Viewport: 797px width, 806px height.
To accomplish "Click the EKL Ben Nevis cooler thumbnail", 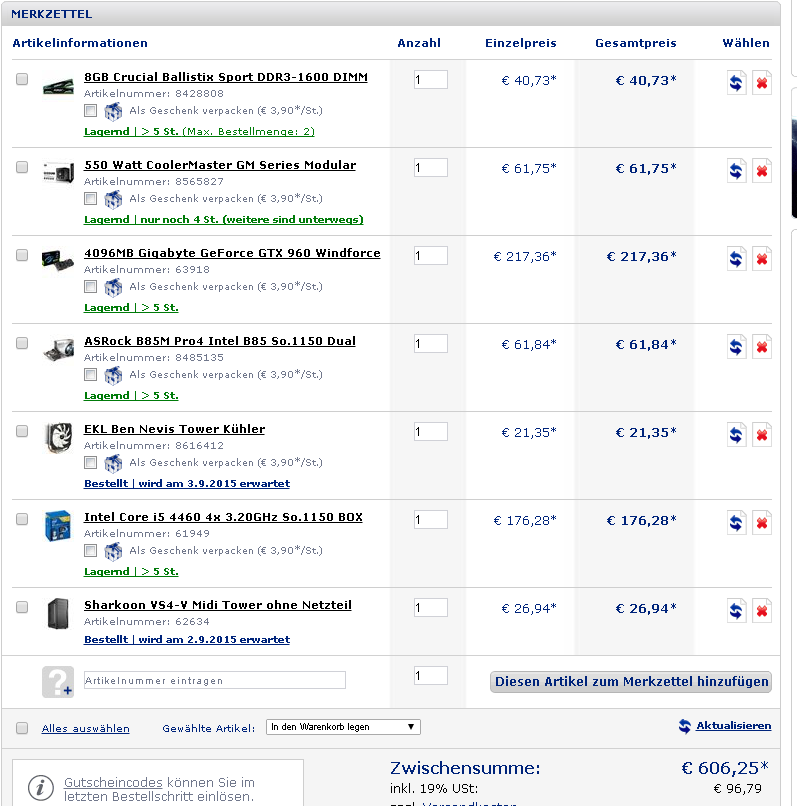I will 58,437.
